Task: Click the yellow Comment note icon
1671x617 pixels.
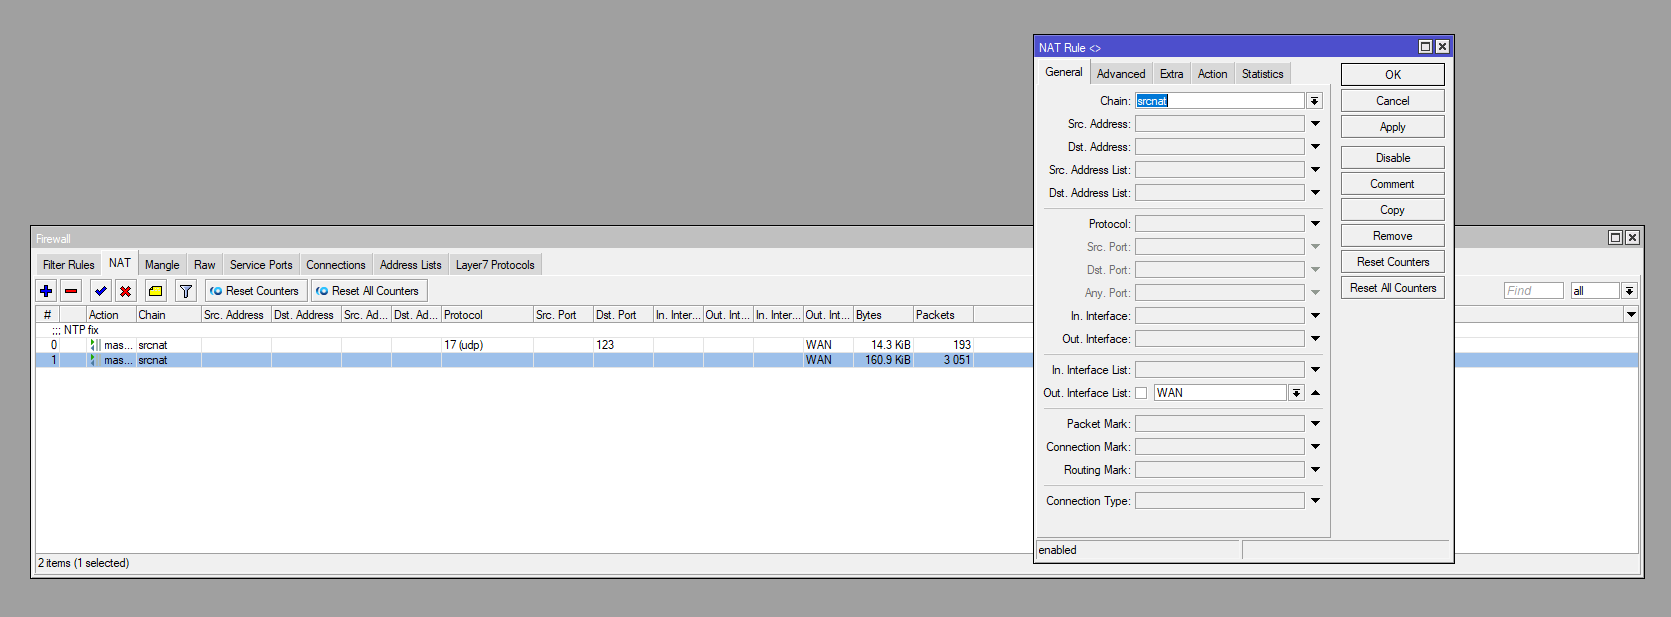Action: point(156,291)
